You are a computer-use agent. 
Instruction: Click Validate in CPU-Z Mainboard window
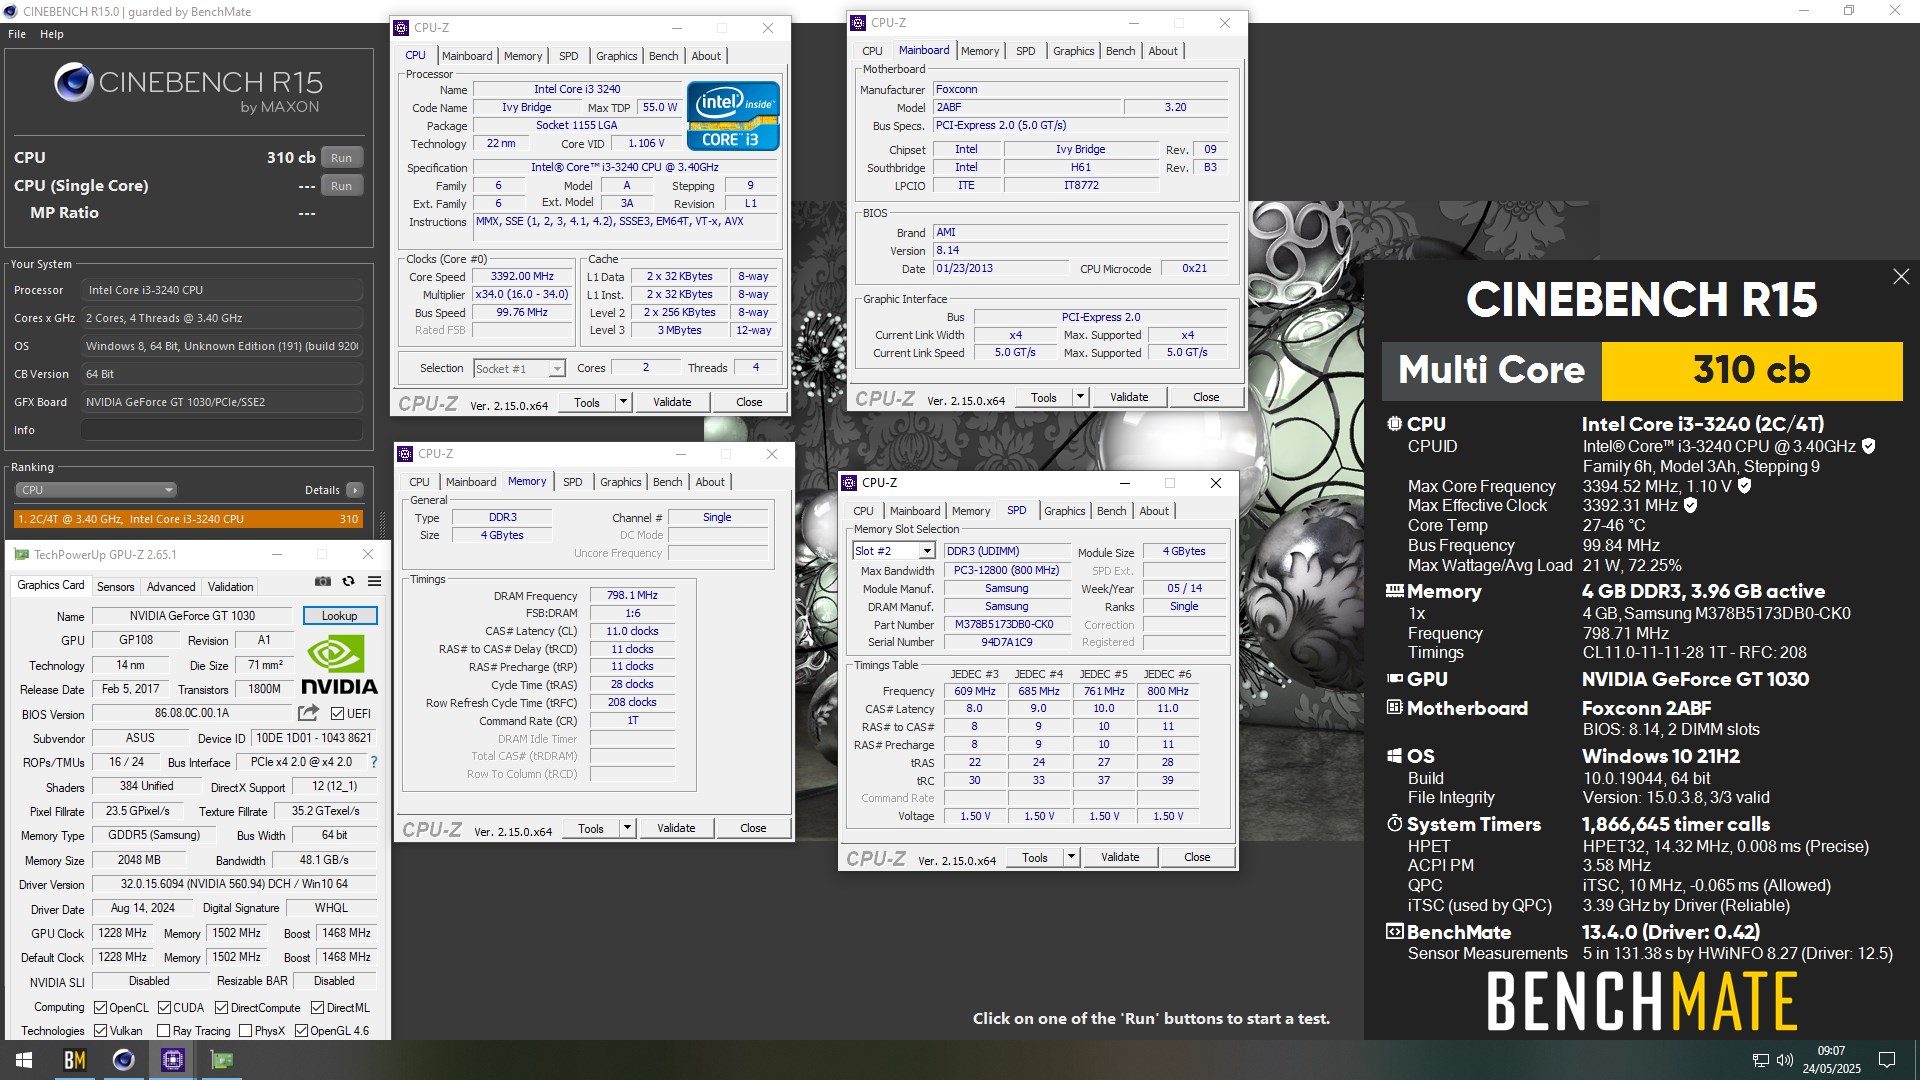pyautogui.click(x=1129, y=397)
